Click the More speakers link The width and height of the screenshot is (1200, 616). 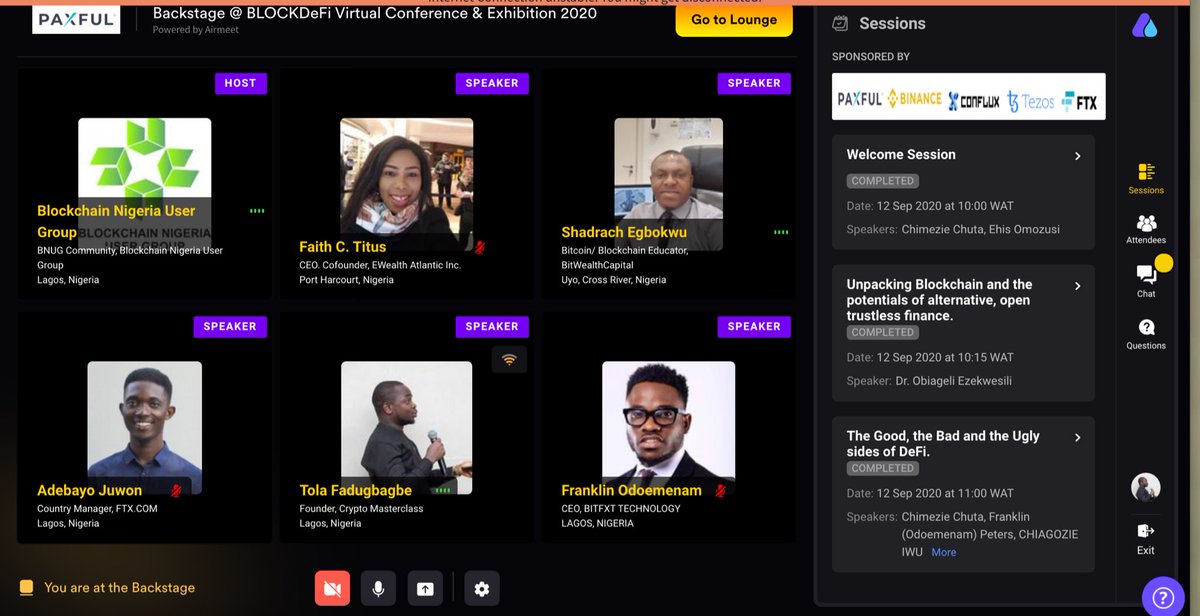point(943,552)
